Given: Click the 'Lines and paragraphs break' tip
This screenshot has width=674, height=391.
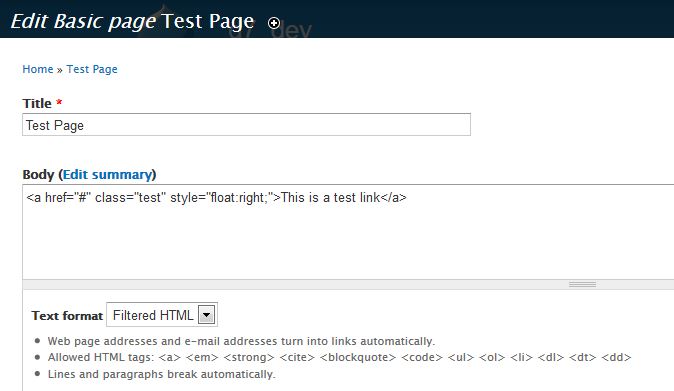Looking at the screenshot, I should [x=161, y=374].
